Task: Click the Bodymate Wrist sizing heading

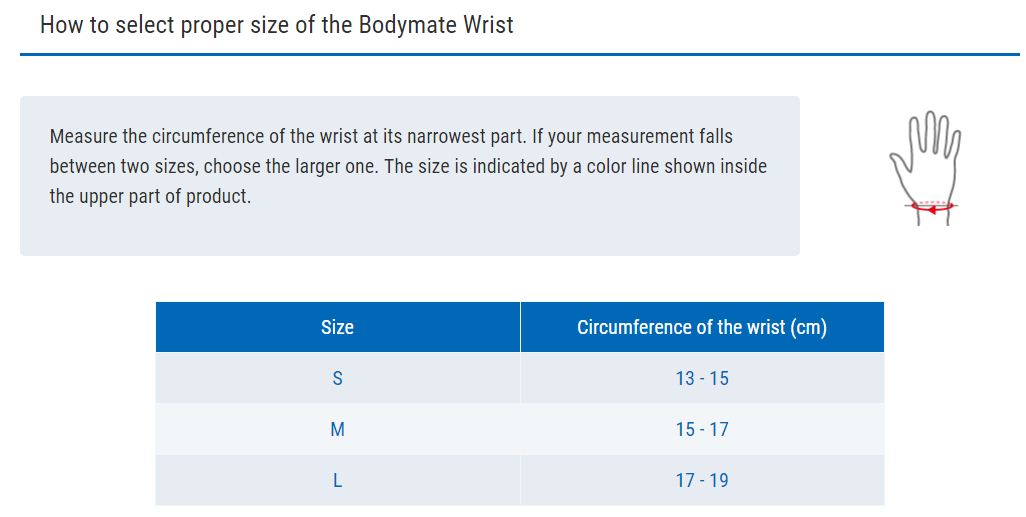Action: (x=276, y=25)
